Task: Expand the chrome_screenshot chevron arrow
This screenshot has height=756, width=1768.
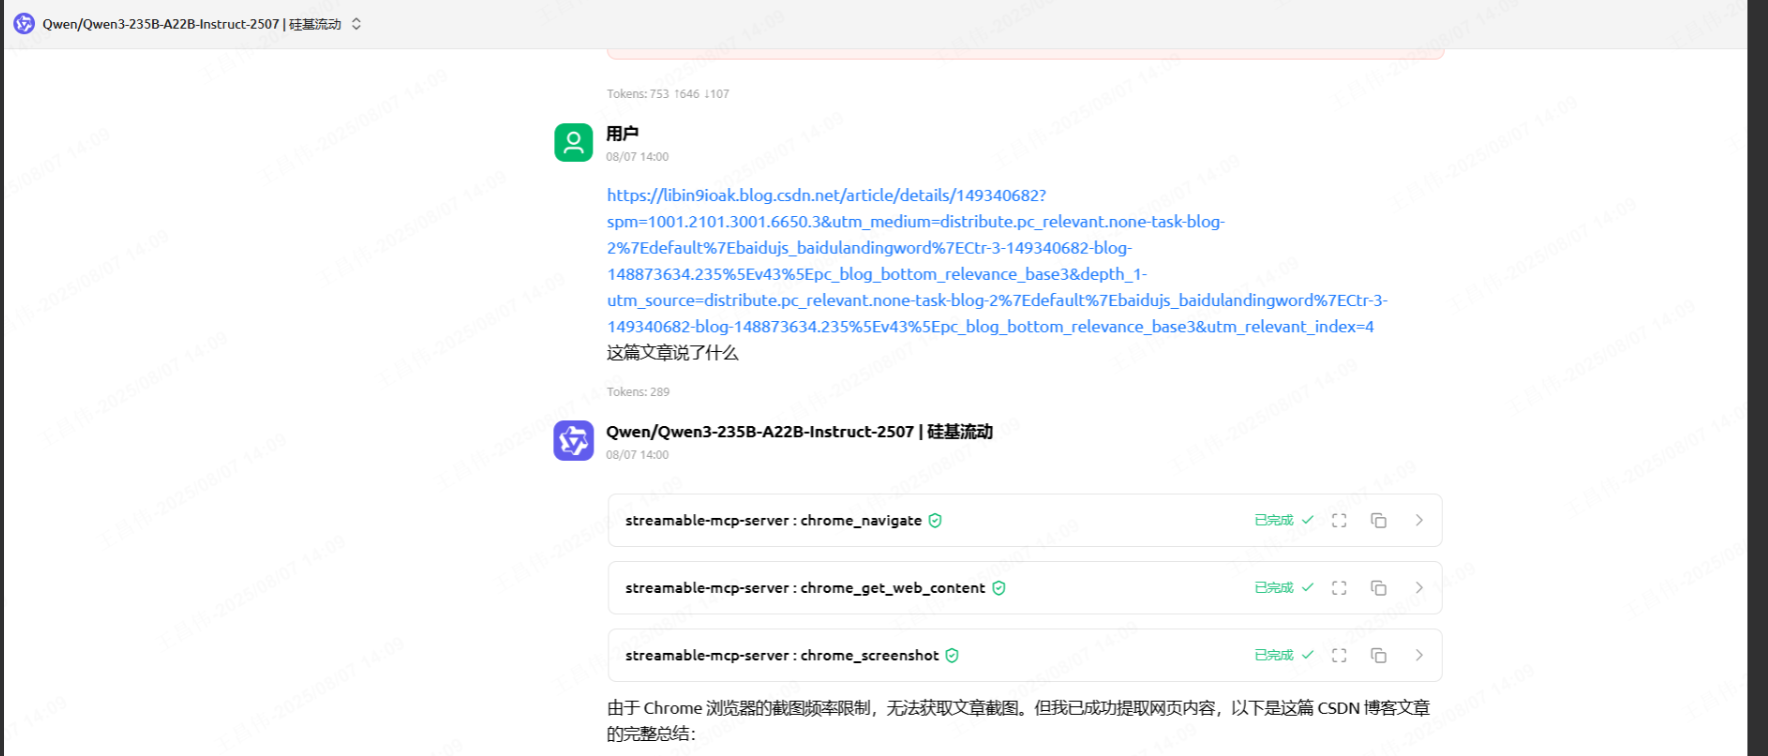Action: (x=1419, y=655)
